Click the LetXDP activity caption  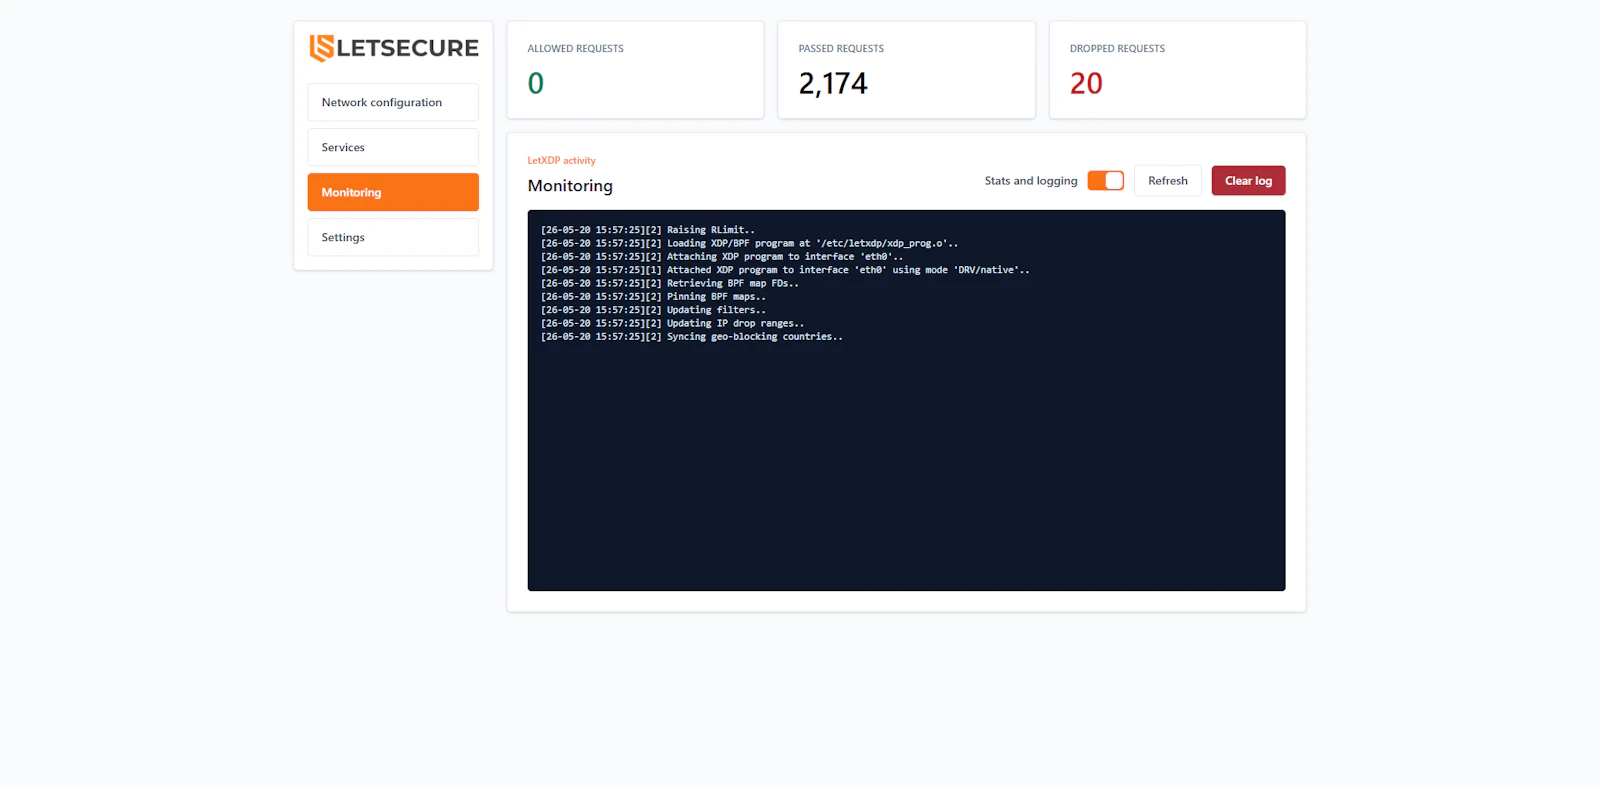[x=561, y=160]
